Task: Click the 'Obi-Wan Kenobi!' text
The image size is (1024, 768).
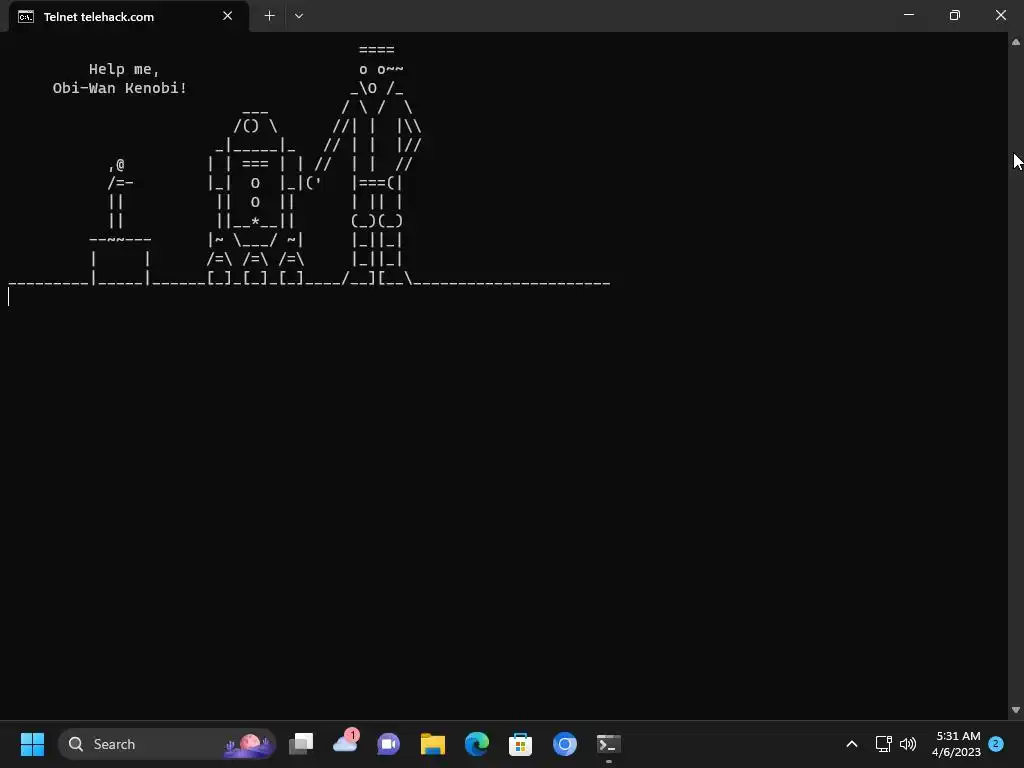Action: coord(120,88)
